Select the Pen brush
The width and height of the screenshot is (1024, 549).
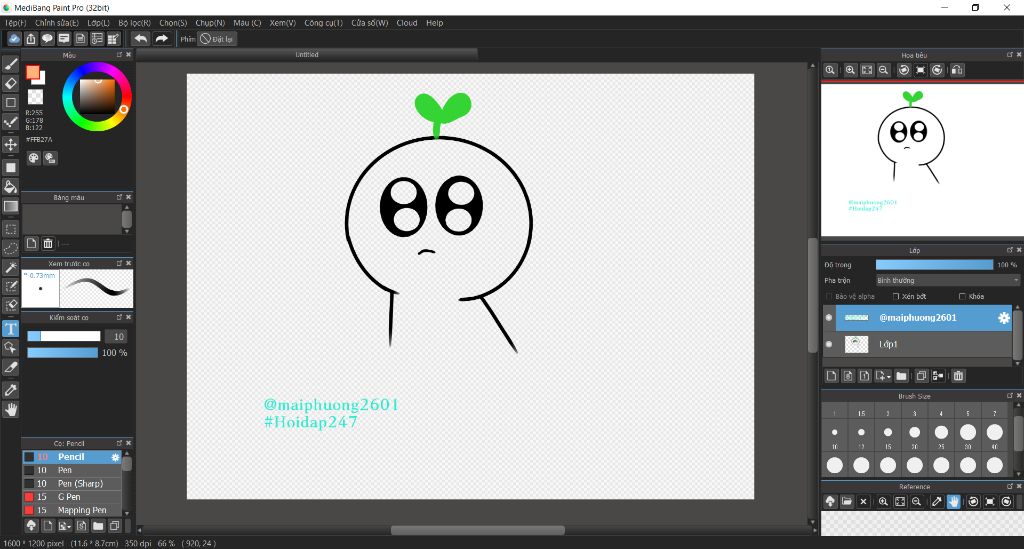coord(72,470)
